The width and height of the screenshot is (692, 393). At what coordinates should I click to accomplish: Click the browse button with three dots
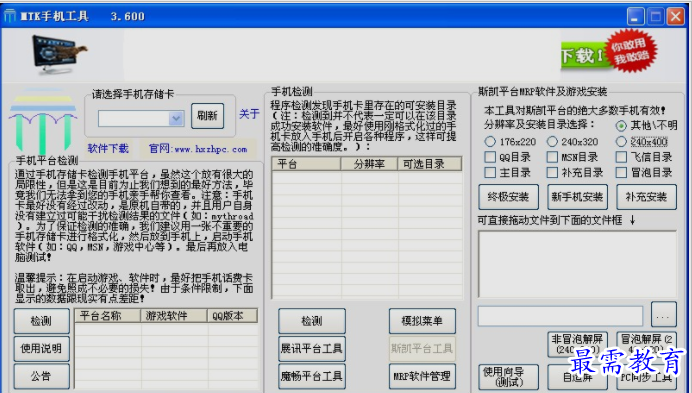(x=663, y=315)
